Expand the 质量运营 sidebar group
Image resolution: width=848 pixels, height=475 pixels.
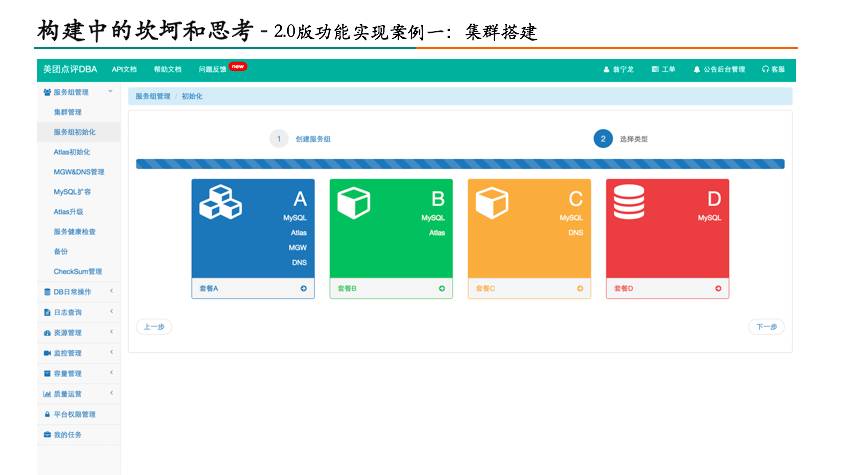pyautogui.click(x=111, y=393)
